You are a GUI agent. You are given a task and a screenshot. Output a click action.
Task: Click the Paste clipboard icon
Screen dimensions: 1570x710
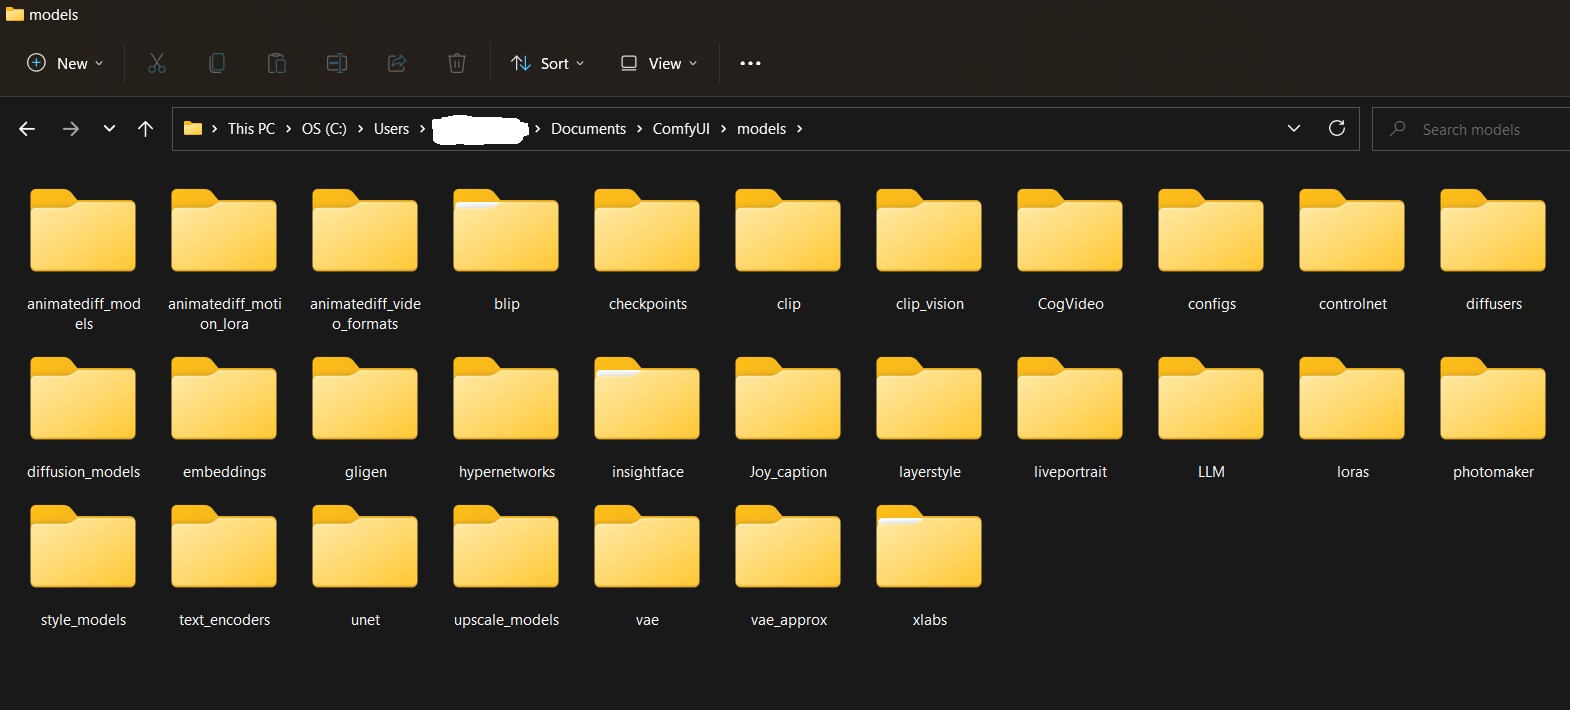[277, 63]
